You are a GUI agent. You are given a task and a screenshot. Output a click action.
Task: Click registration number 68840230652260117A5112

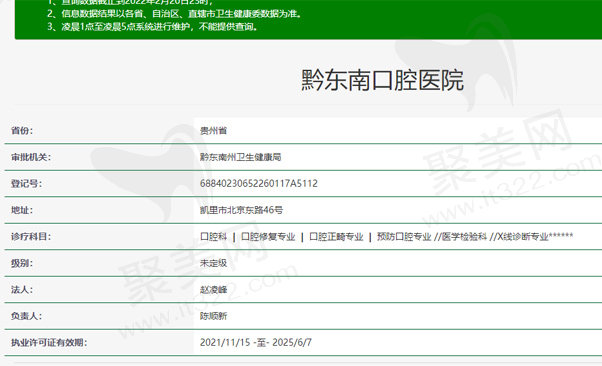coord(259,184)
